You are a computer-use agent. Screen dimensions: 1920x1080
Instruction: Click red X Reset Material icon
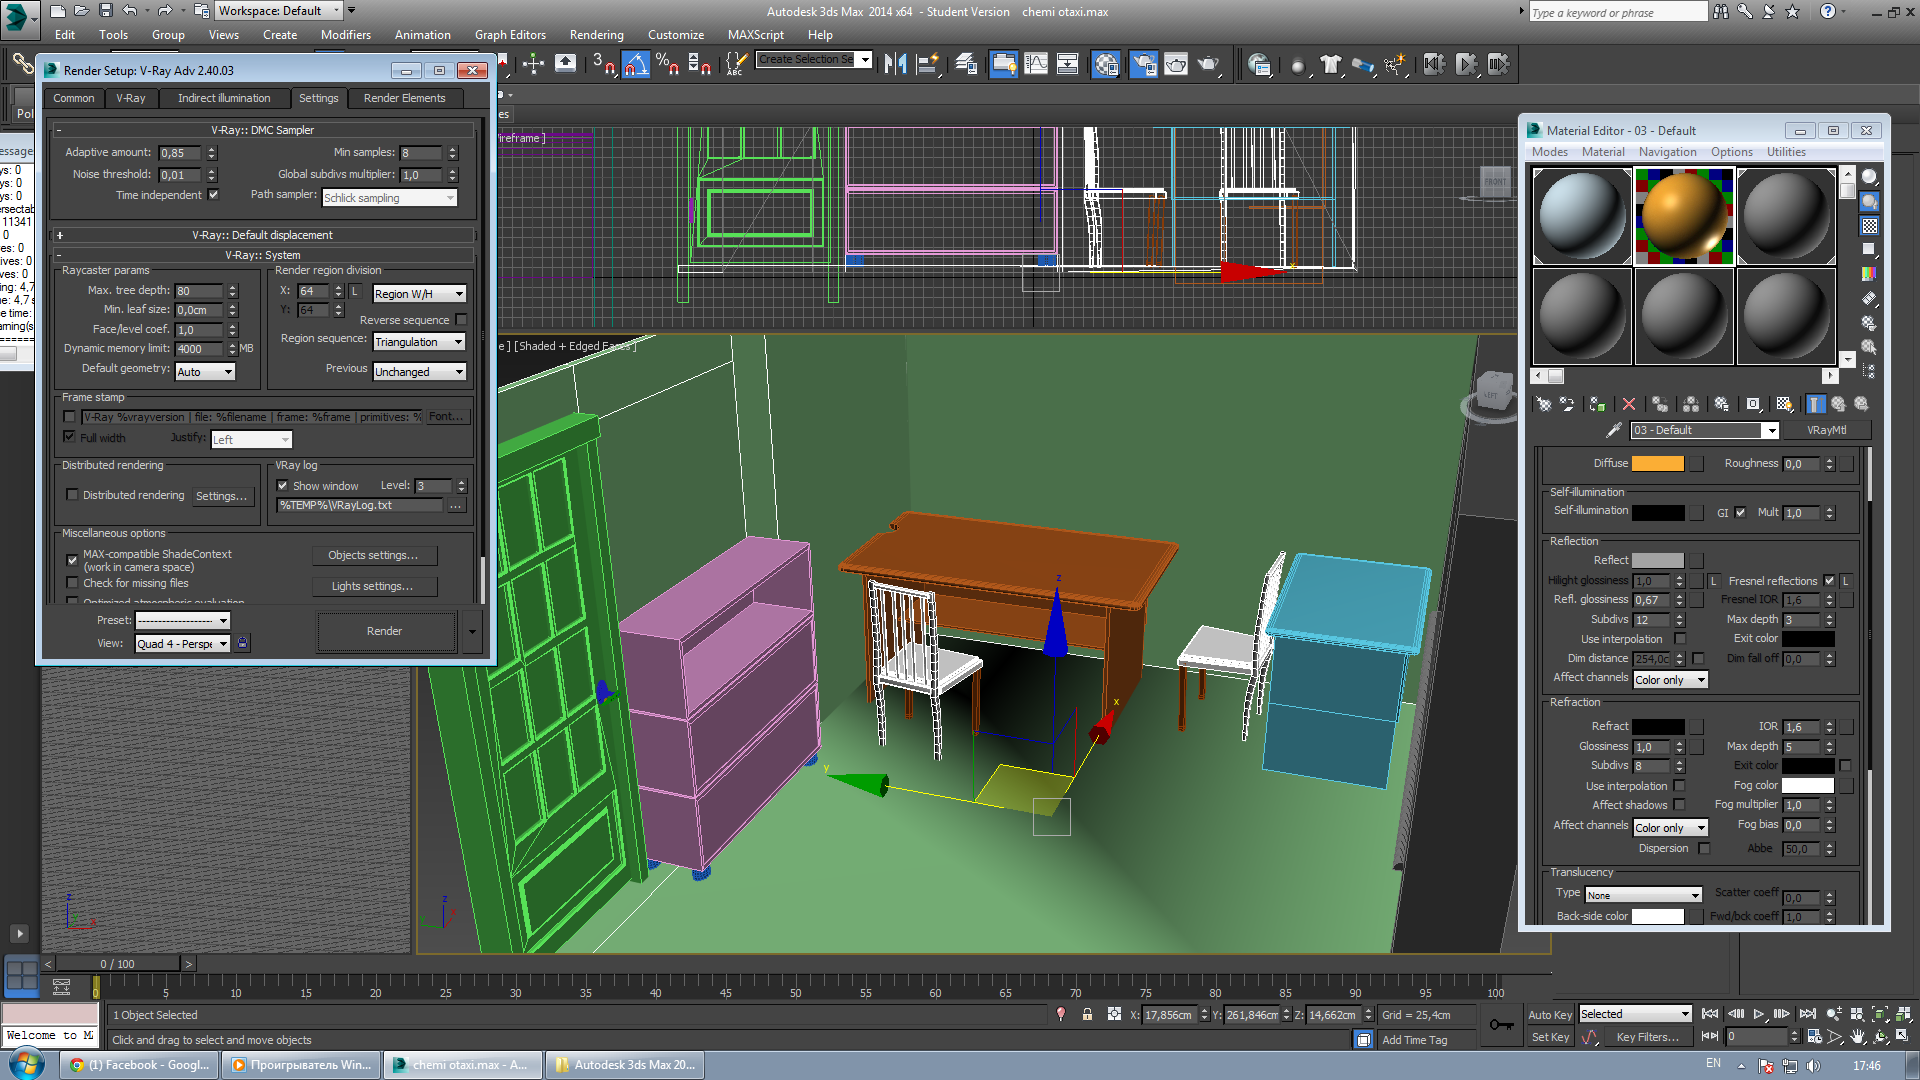click(1628, 404)
